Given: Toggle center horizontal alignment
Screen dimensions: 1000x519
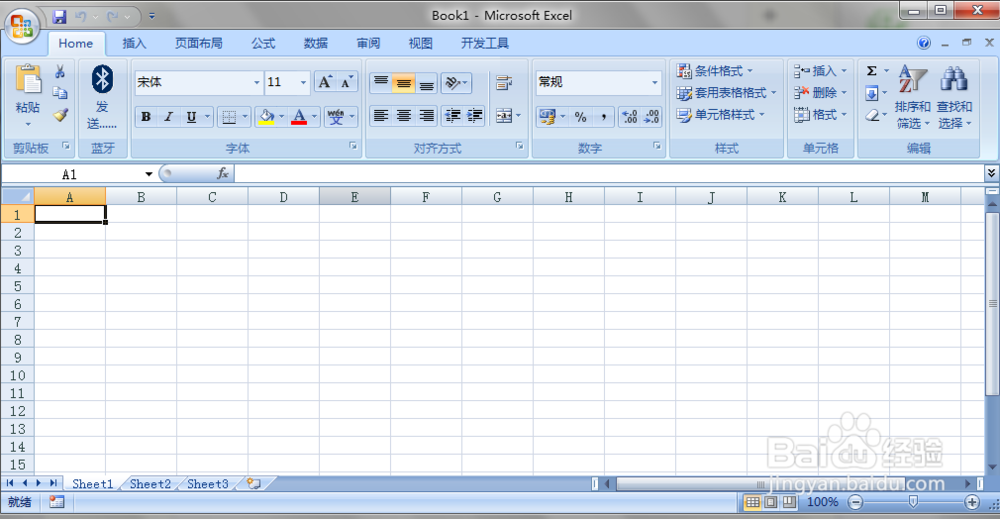Looking at the screenshot, I should [404, 115].
